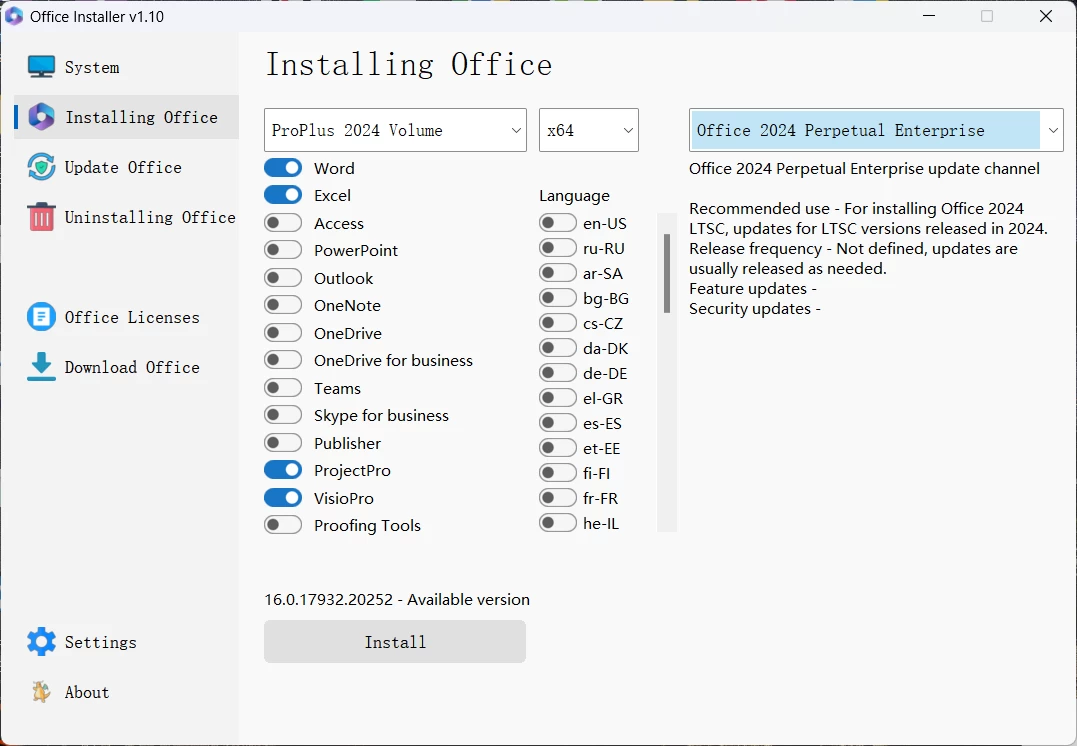The width and height of the screenshot is (1077, 746).
Task: Click the Settings gear icon
Action: click(x=41, y=642)
